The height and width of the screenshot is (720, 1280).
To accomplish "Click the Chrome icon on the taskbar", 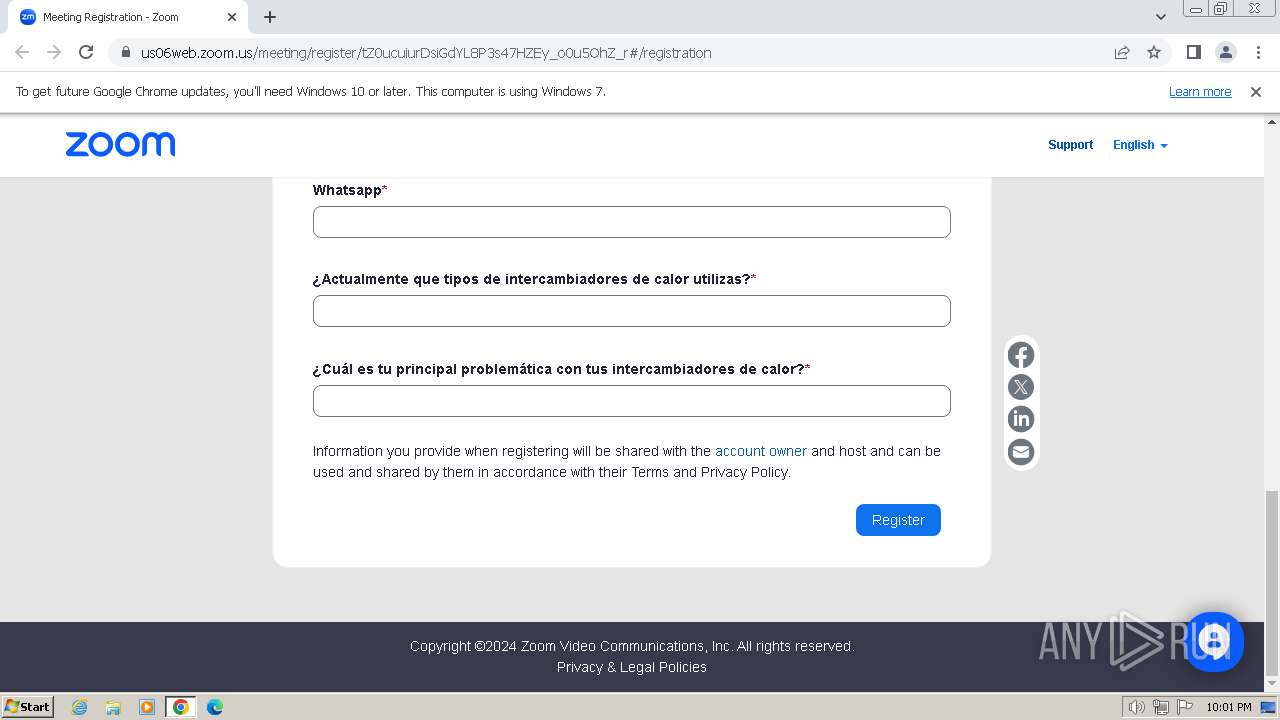I will (x=181, y=707).
